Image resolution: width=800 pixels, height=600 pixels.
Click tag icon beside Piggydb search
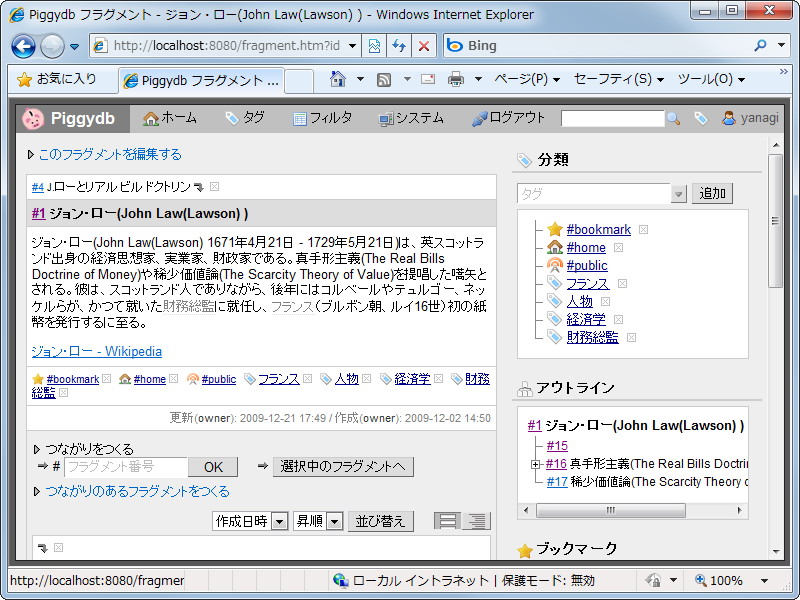(701, 118)
